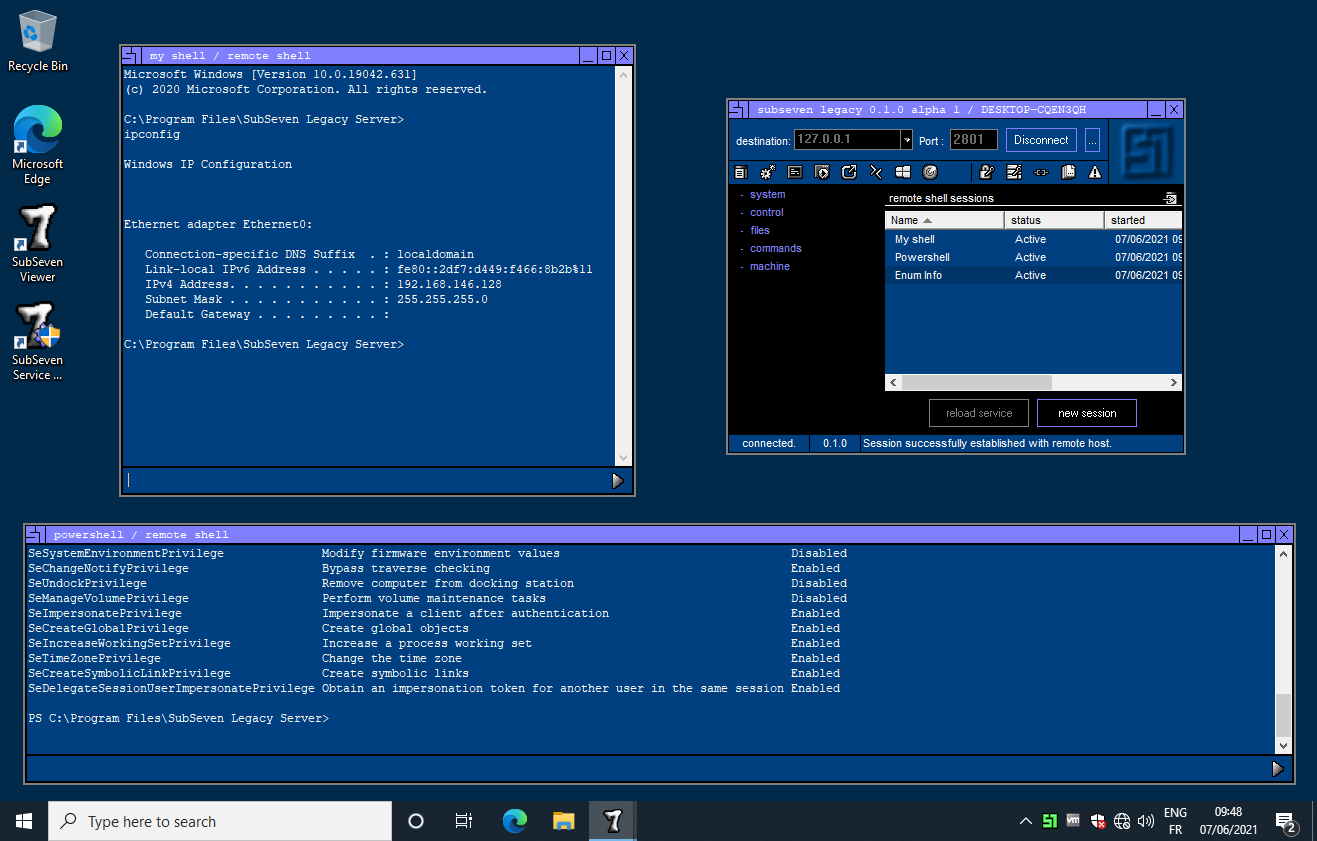The image size is (1317, 841).
Task: Click the new session button
Action: click(x=1086, y=413)
